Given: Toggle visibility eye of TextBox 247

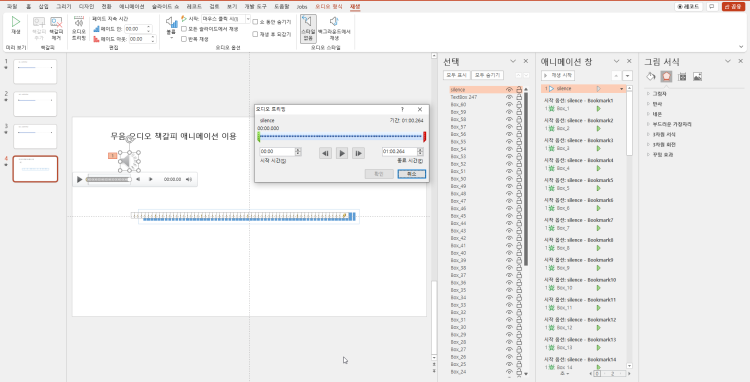Looking at the screenshot, I should (x=509, y=97).
